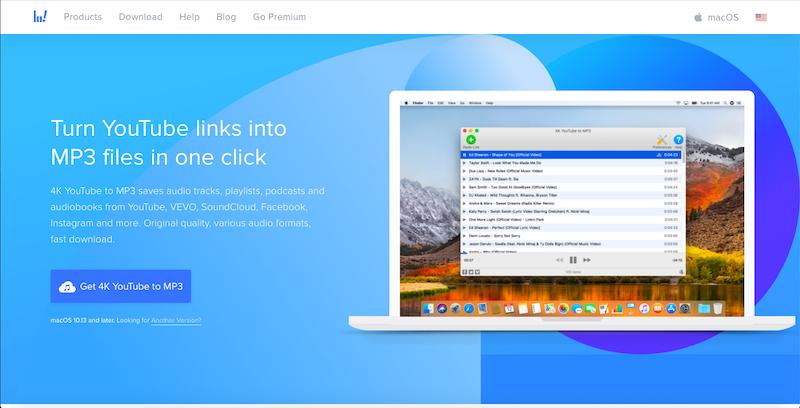The height and width of the screenshot is (408, 800).
Task: Follow the Another Version? link
Action: click(175, 320)
